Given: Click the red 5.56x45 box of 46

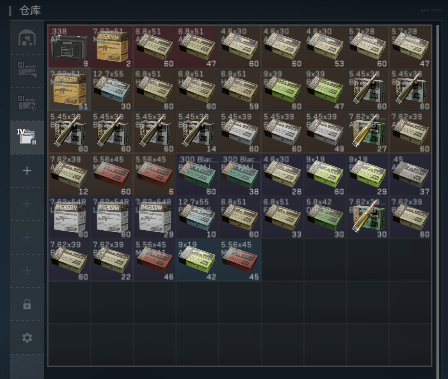Looking at the screenshot, I should click(x=155, y=260).
